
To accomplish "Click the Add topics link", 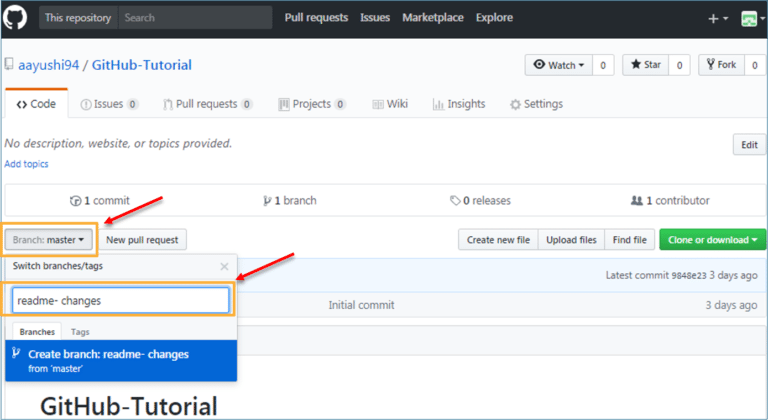I will 26,164.
